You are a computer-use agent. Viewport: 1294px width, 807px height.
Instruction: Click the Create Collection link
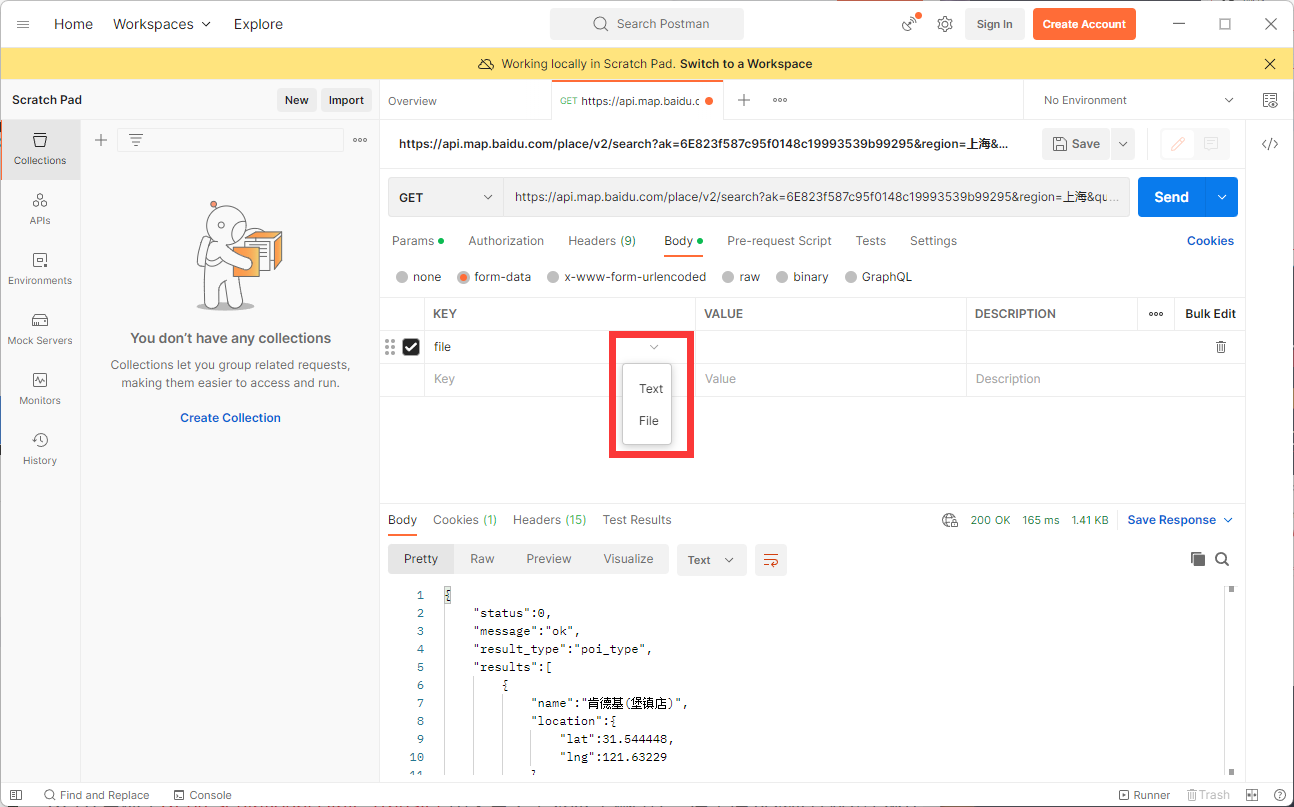230,418
